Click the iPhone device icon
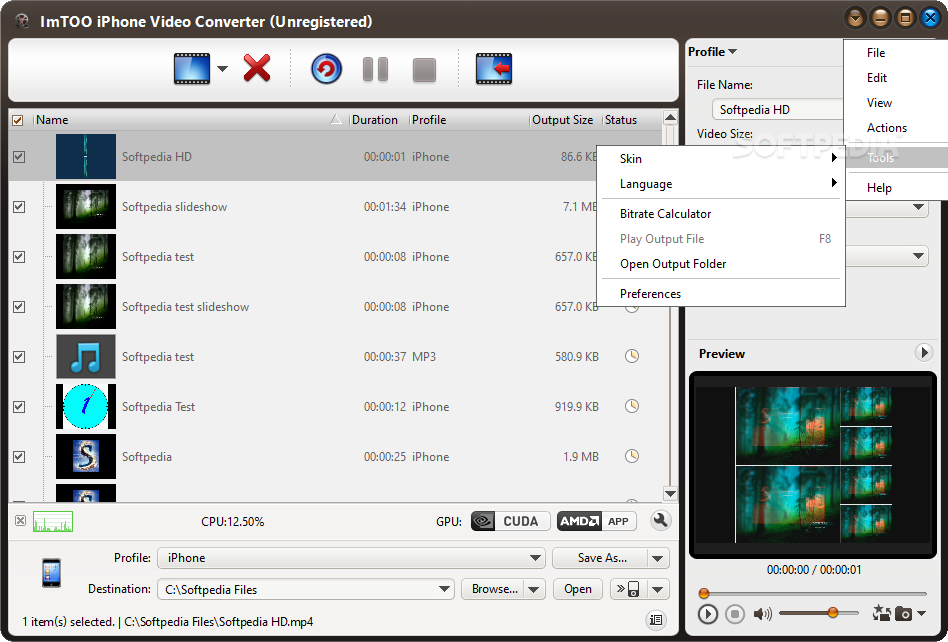Image resolution: width=948 pixels, height=642 pixels. coord(51,572)
